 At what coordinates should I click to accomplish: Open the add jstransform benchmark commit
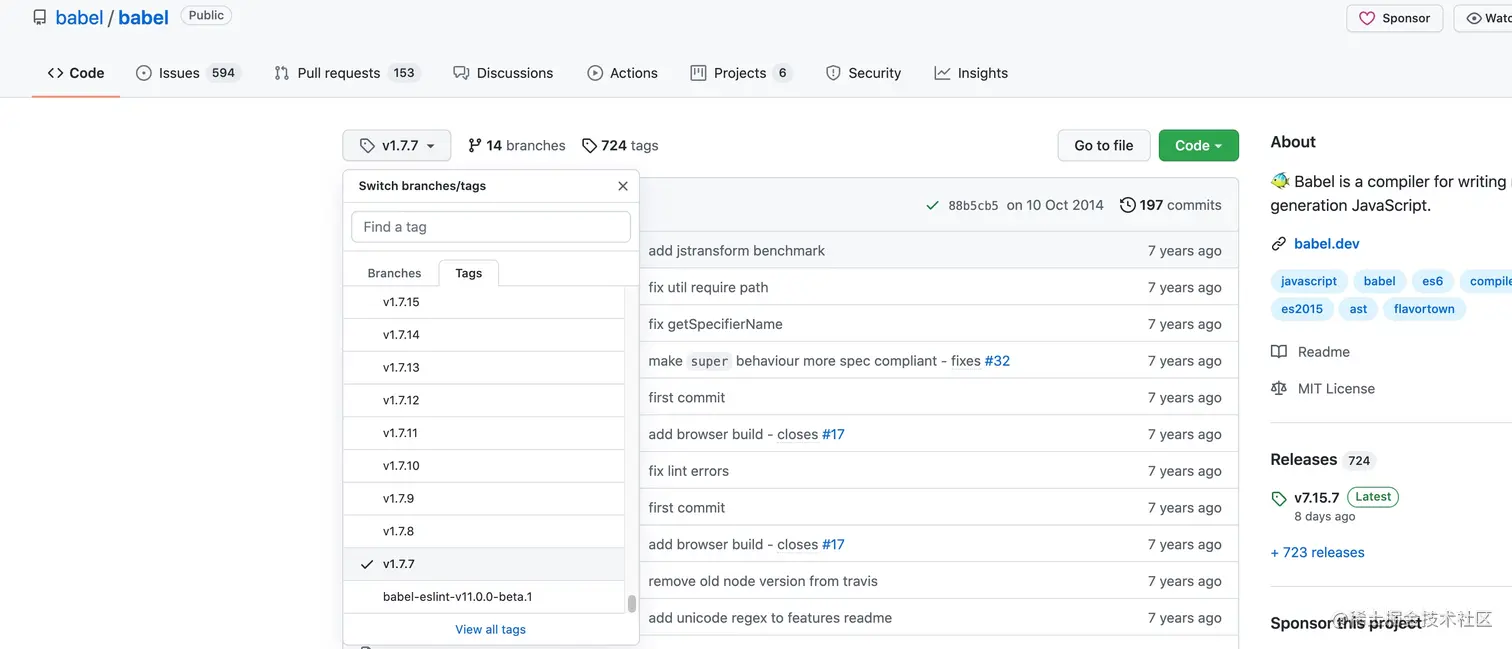(x=737, y=251)
